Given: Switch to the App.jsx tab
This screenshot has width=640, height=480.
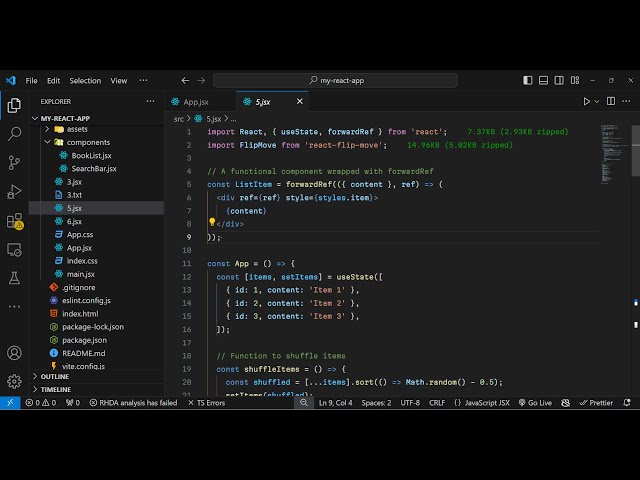Looking at the screenshot, I should click(195, 101).
